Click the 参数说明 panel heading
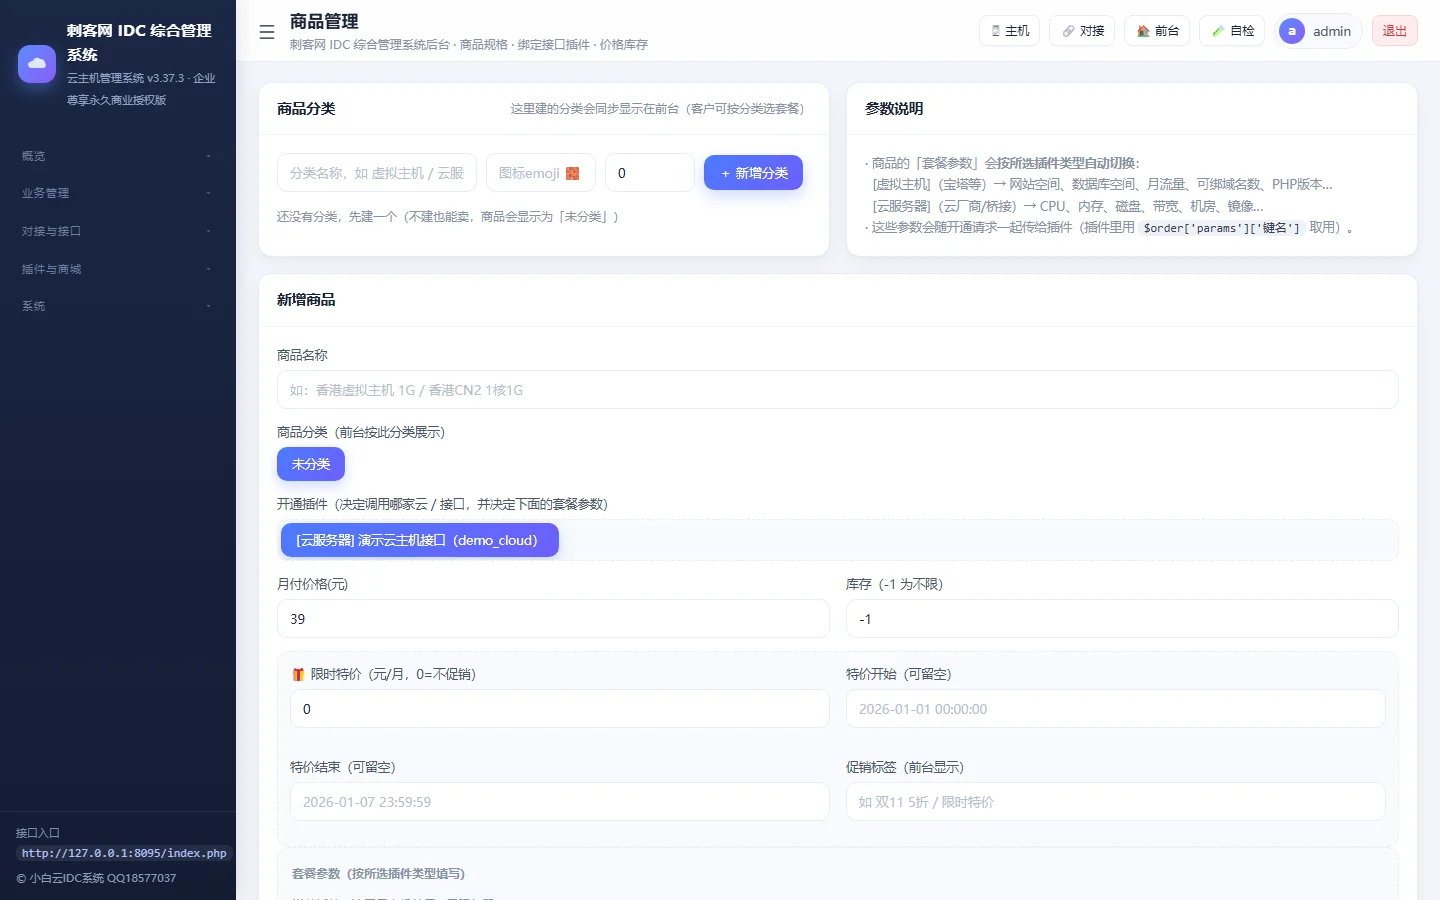Image resolution: width=1440 pixels, height=900 pixels. [x=894, y=108]
